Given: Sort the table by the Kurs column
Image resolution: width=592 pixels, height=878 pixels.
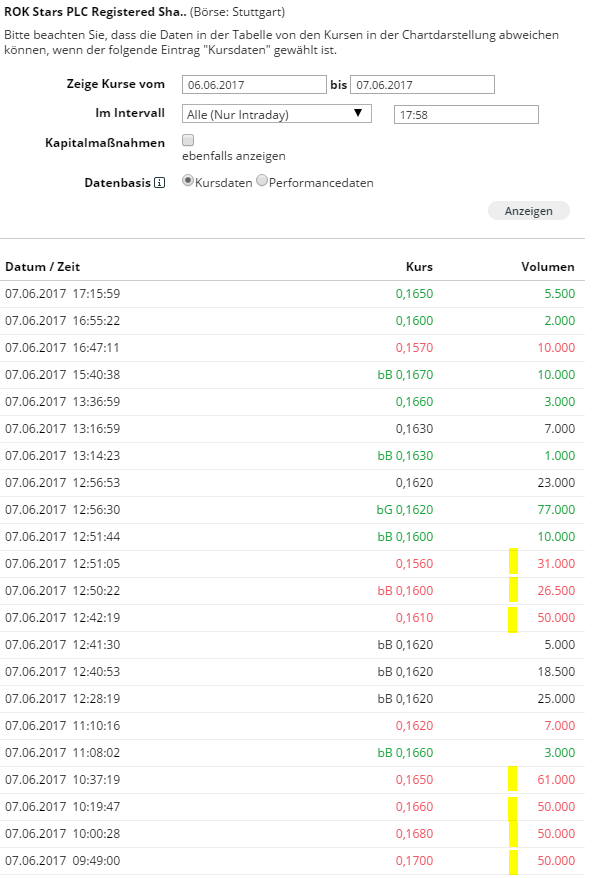Looking at the screenshot, I should 418,267.
